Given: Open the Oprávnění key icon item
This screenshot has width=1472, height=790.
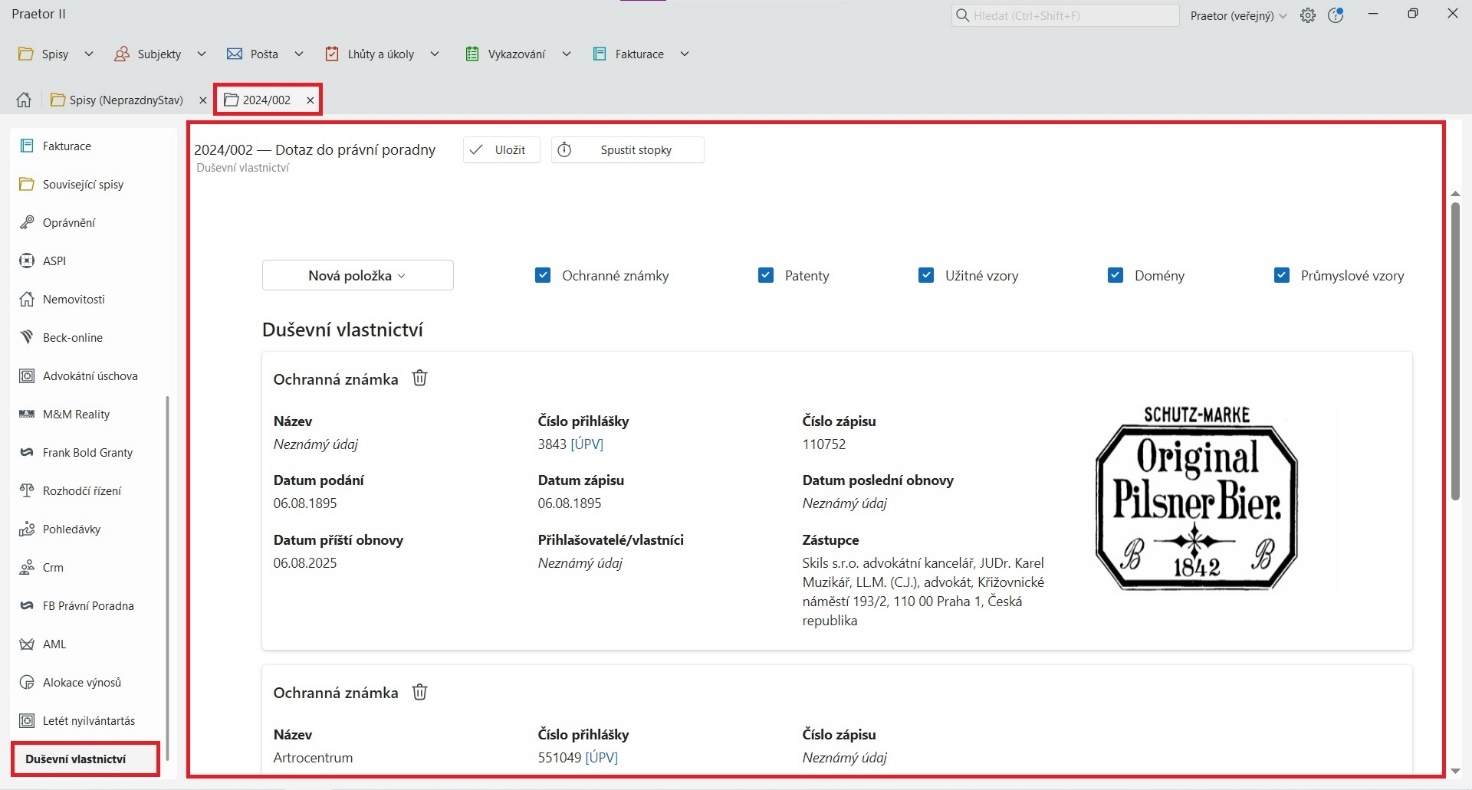Looking at the screenshot, I should coord(68,223).
